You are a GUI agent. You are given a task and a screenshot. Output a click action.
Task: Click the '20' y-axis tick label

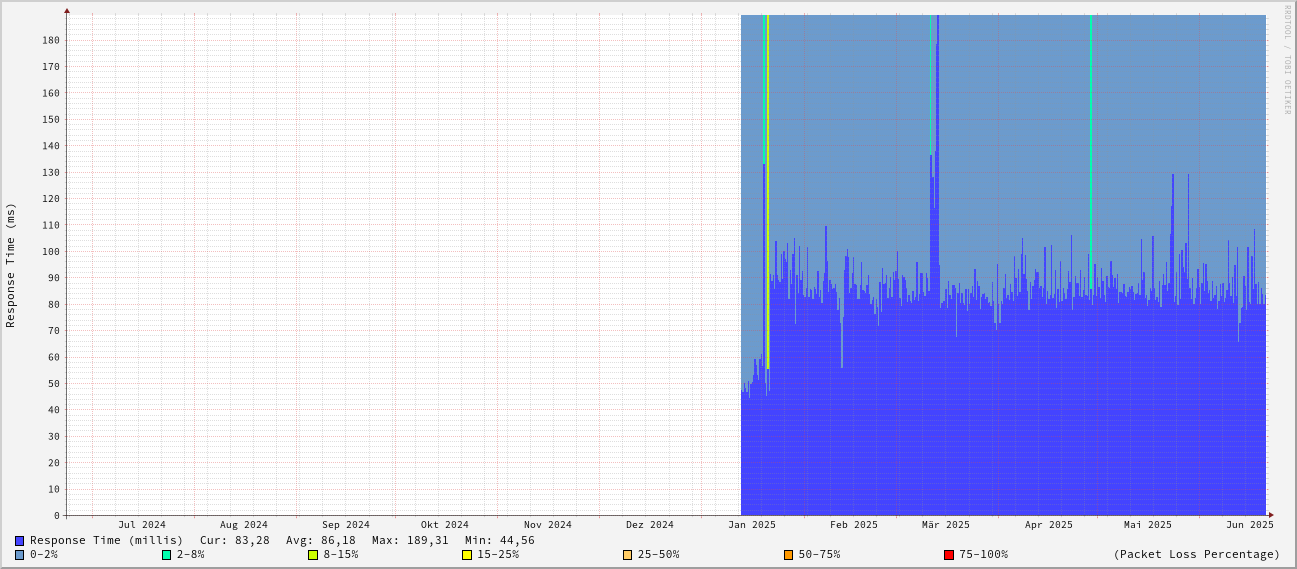53,463
